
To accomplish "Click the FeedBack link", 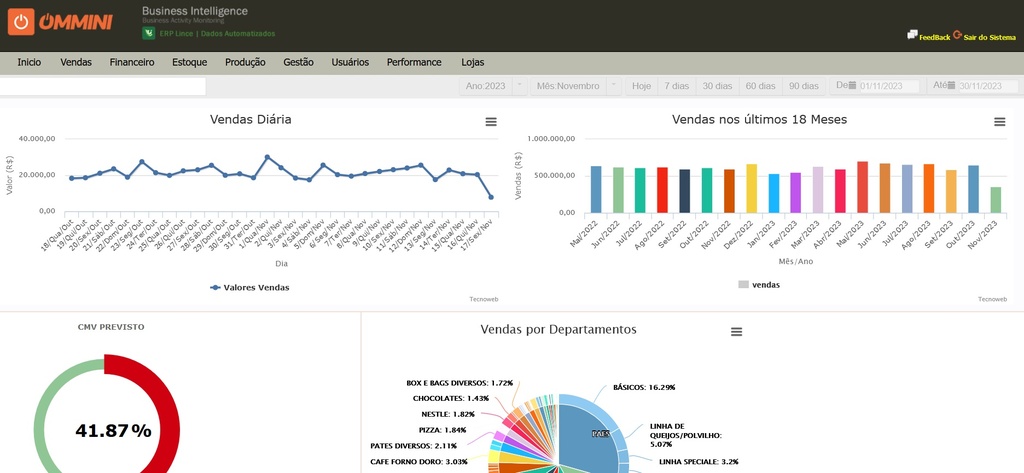I will click(935, 38).
